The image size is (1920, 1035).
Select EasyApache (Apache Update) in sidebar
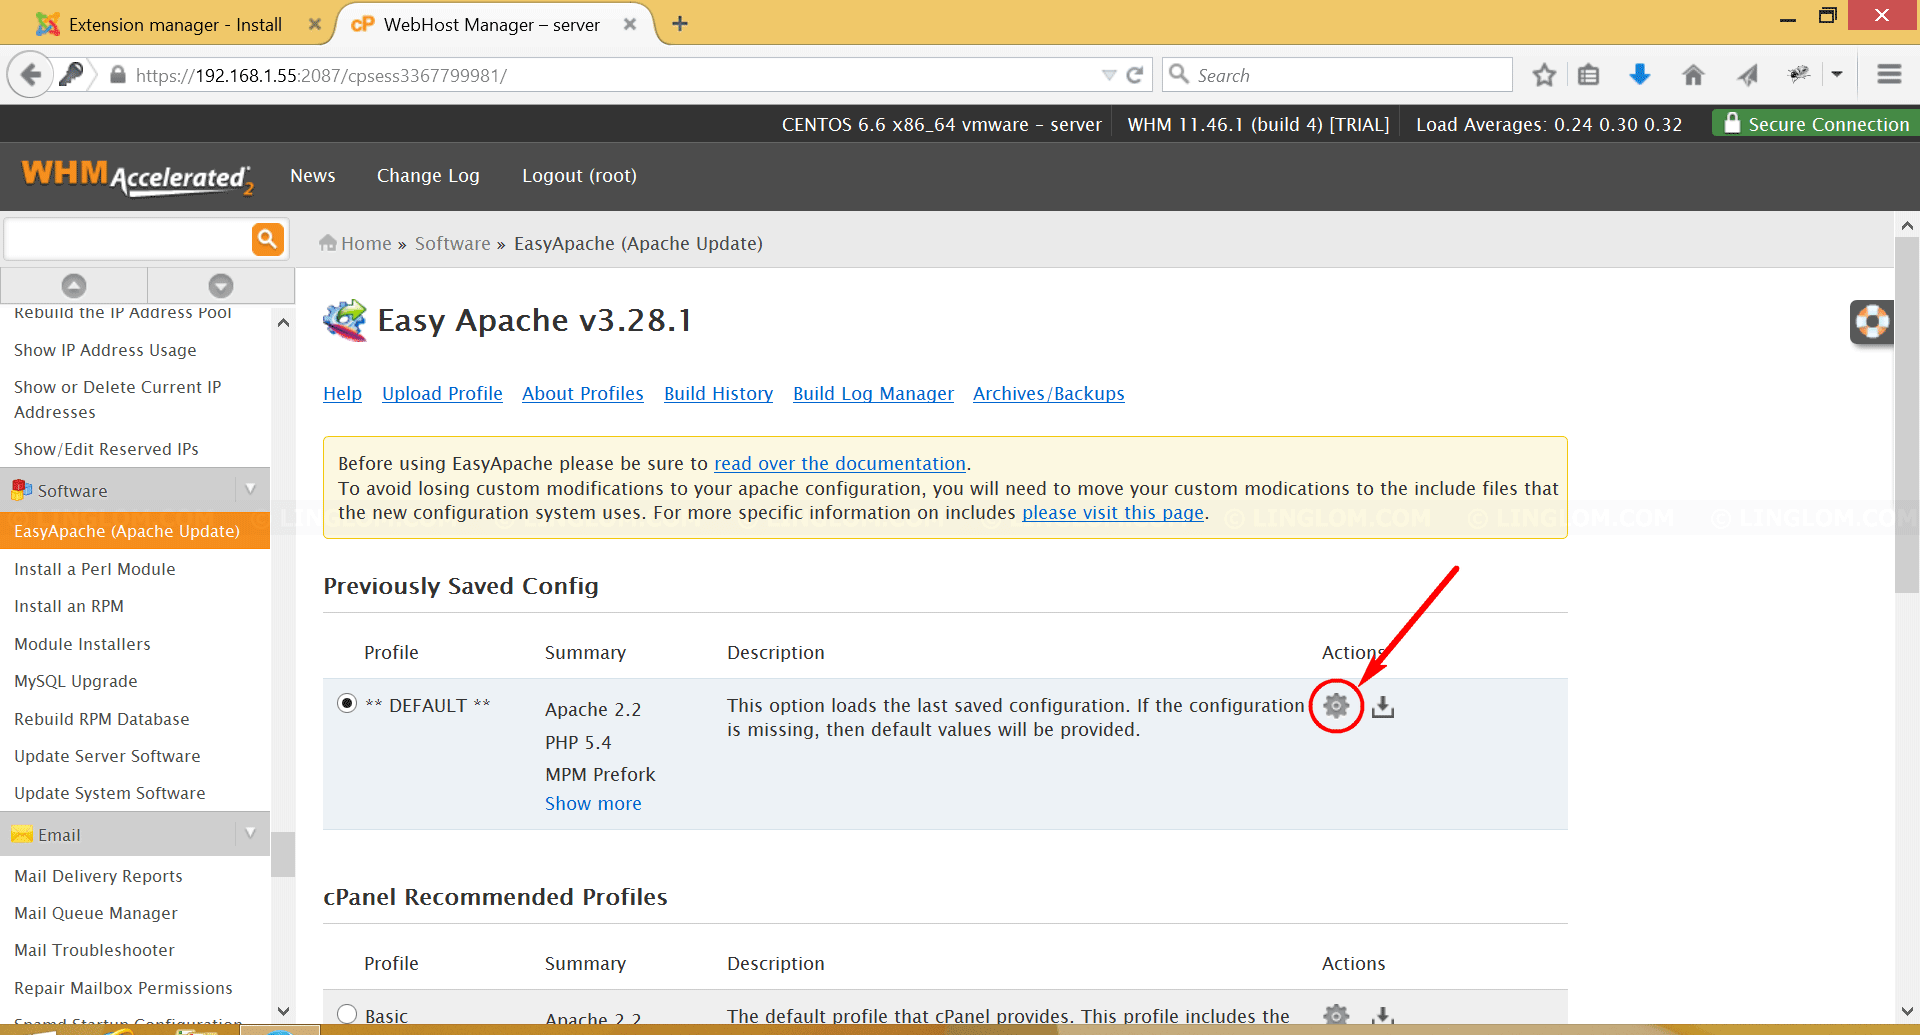(x=135, y=531)
